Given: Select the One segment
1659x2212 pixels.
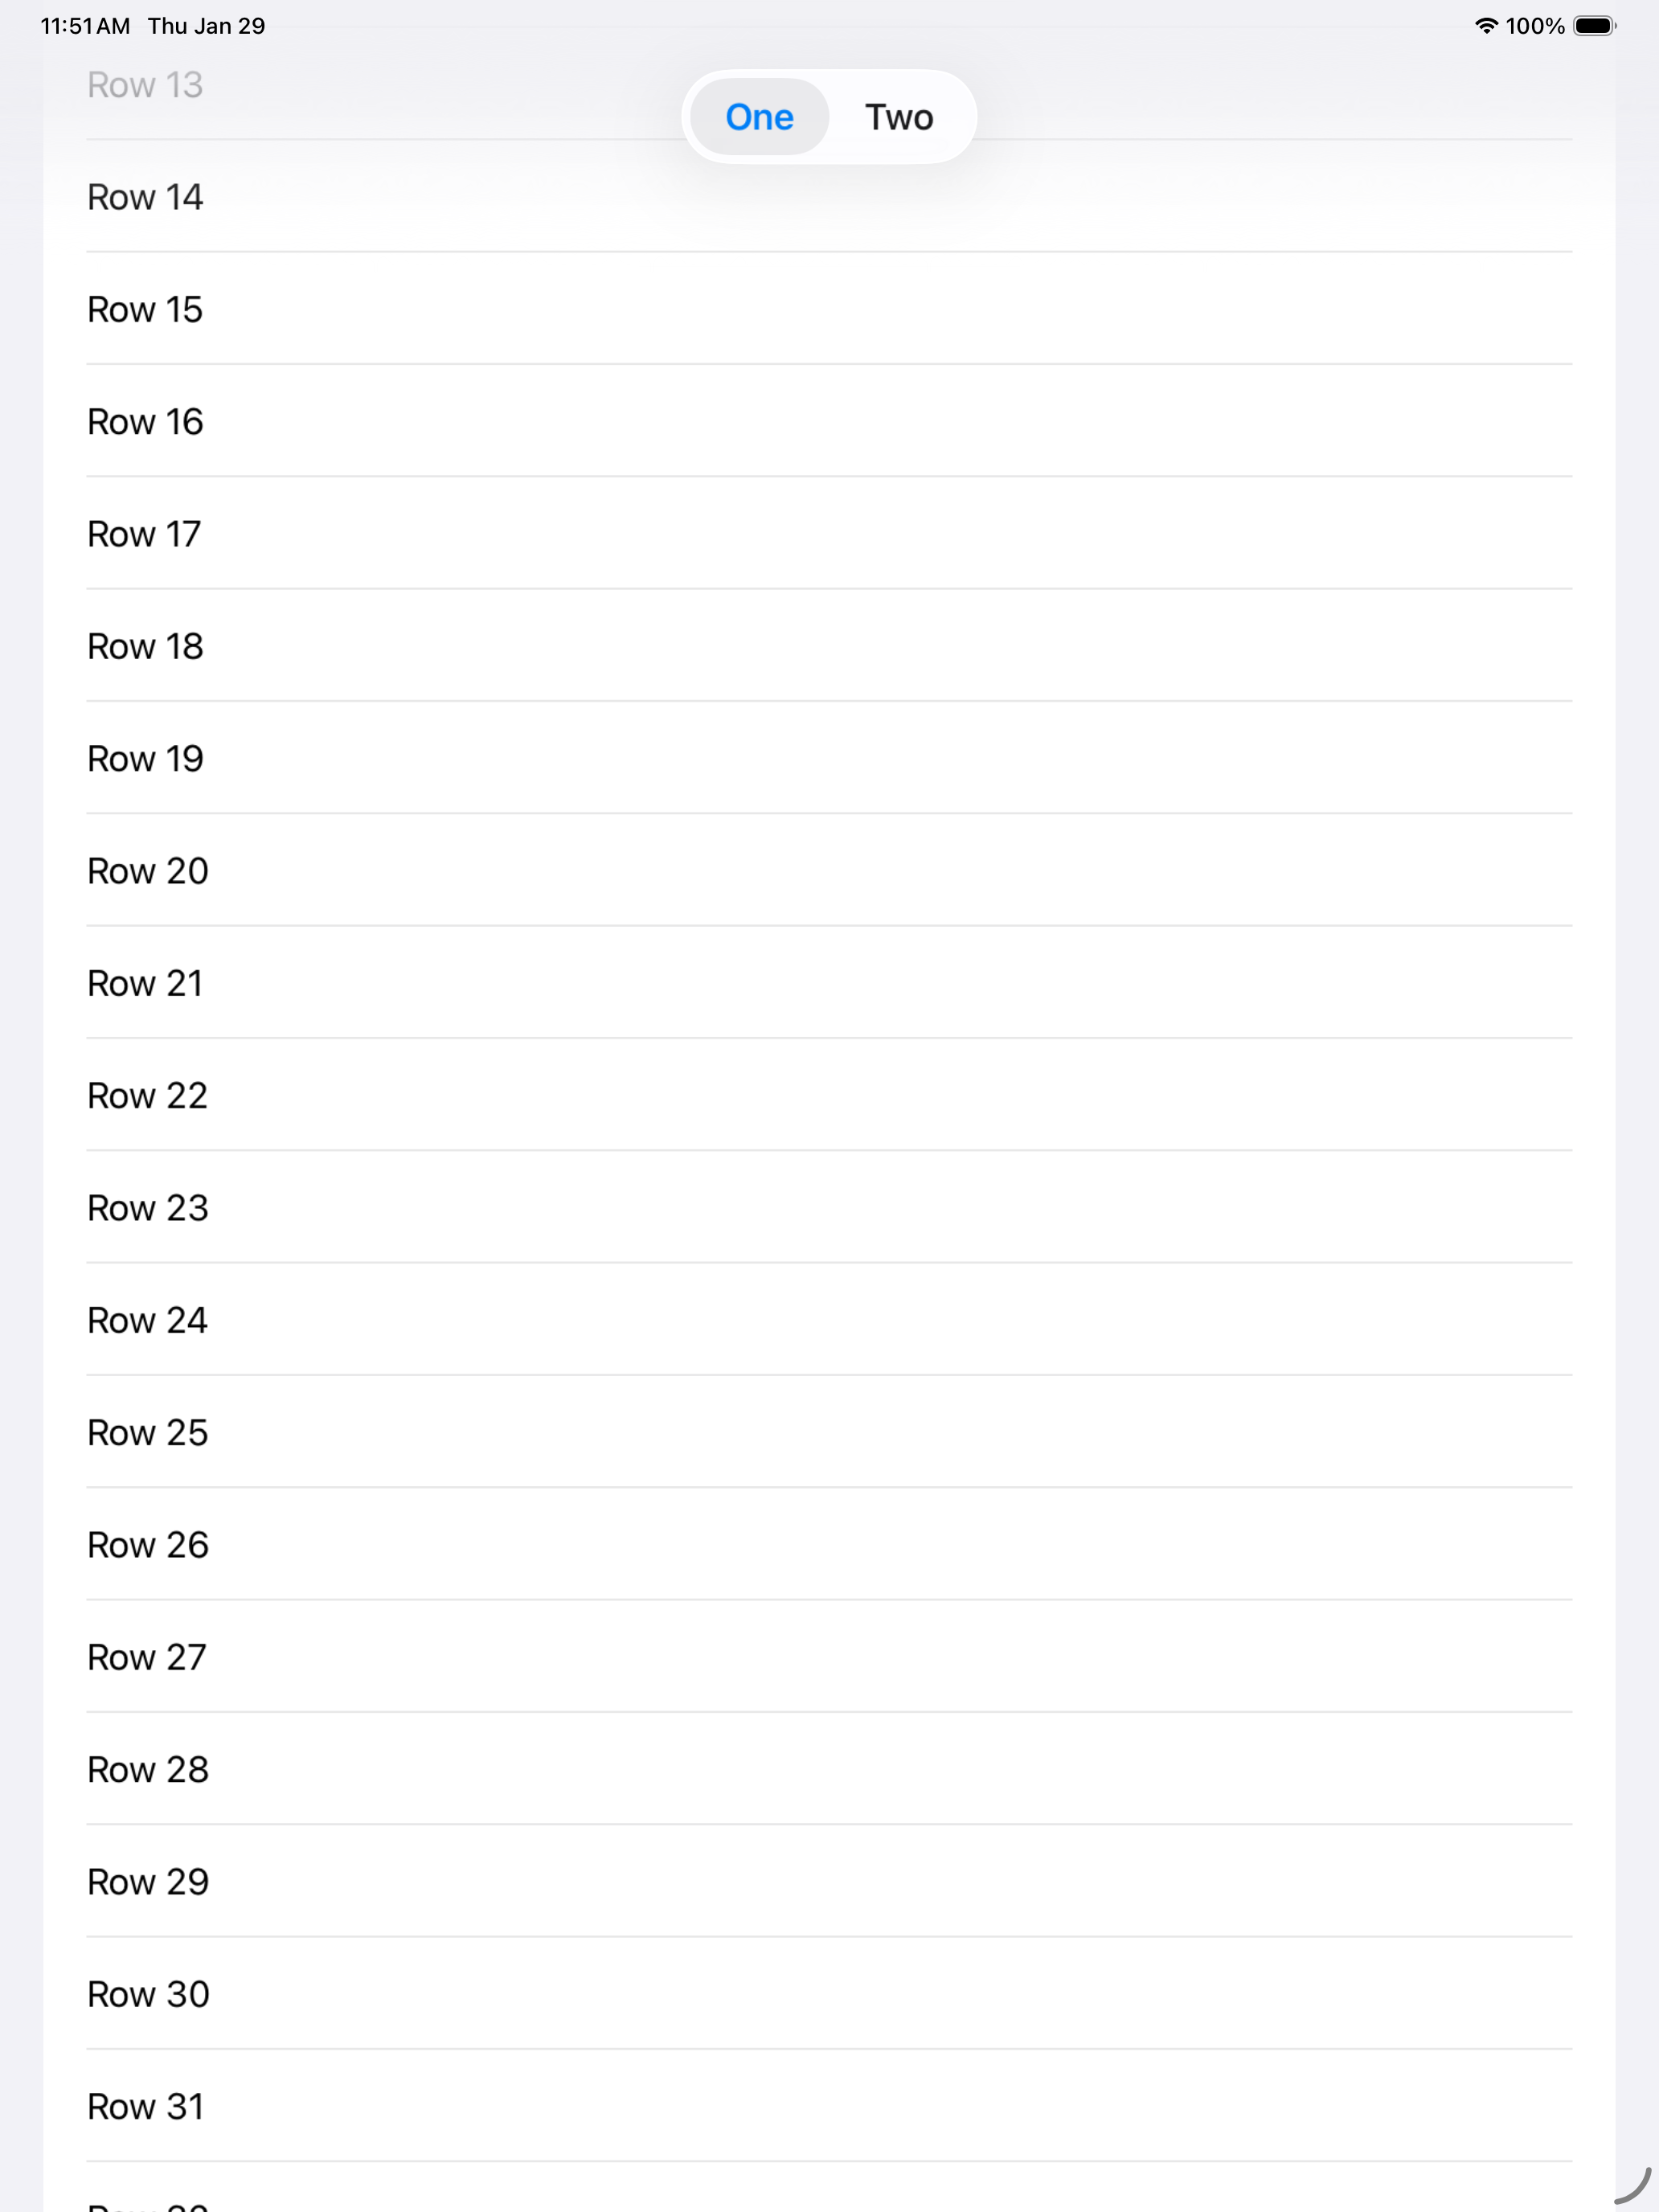Looking at the screenshot, I should (759, 117).
